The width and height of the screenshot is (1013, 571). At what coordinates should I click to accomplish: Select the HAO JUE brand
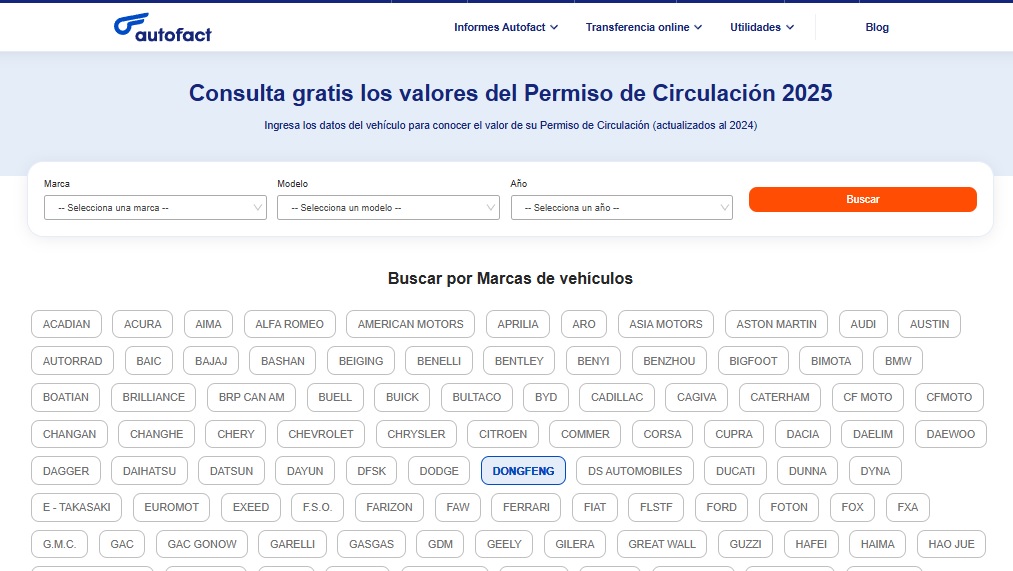(951, 545)
